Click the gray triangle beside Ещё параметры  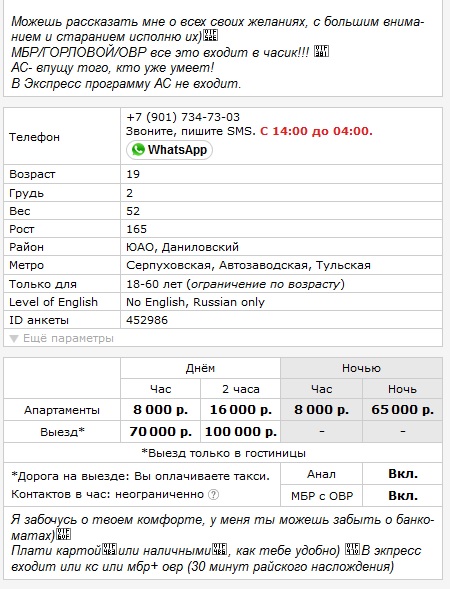point(14,339)
